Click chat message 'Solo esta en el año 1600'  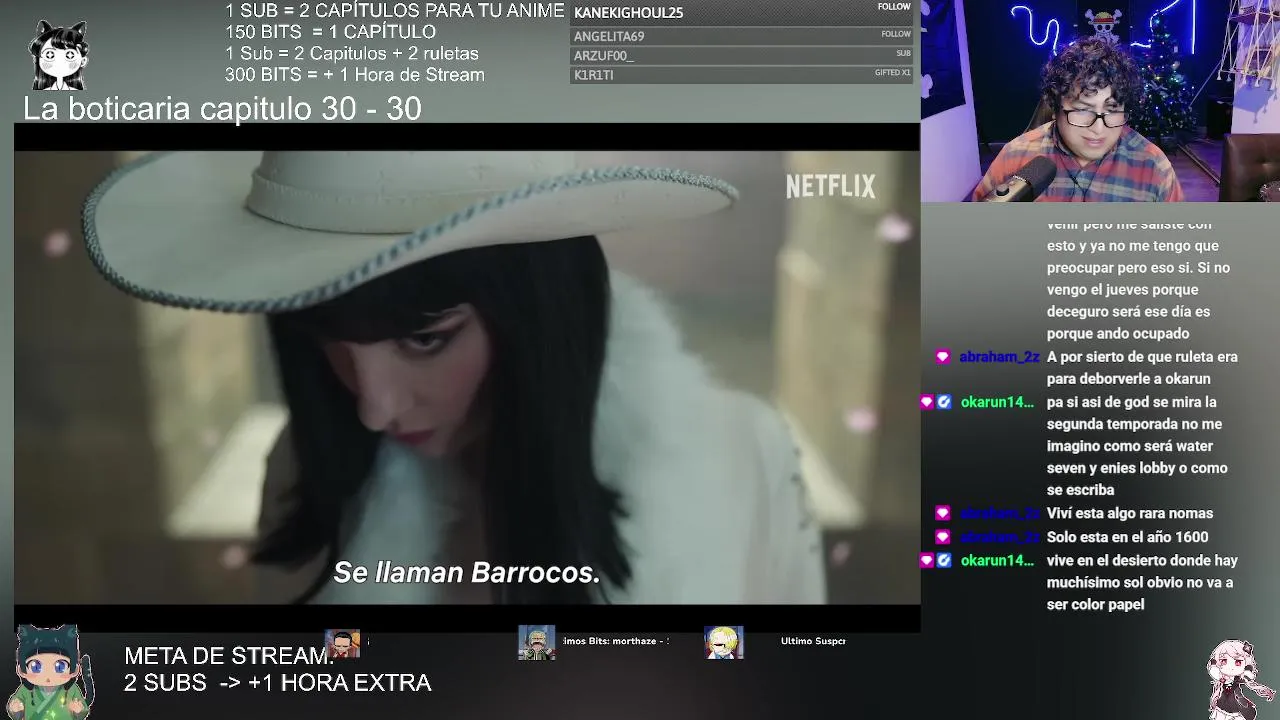(x=1127, y=537)
